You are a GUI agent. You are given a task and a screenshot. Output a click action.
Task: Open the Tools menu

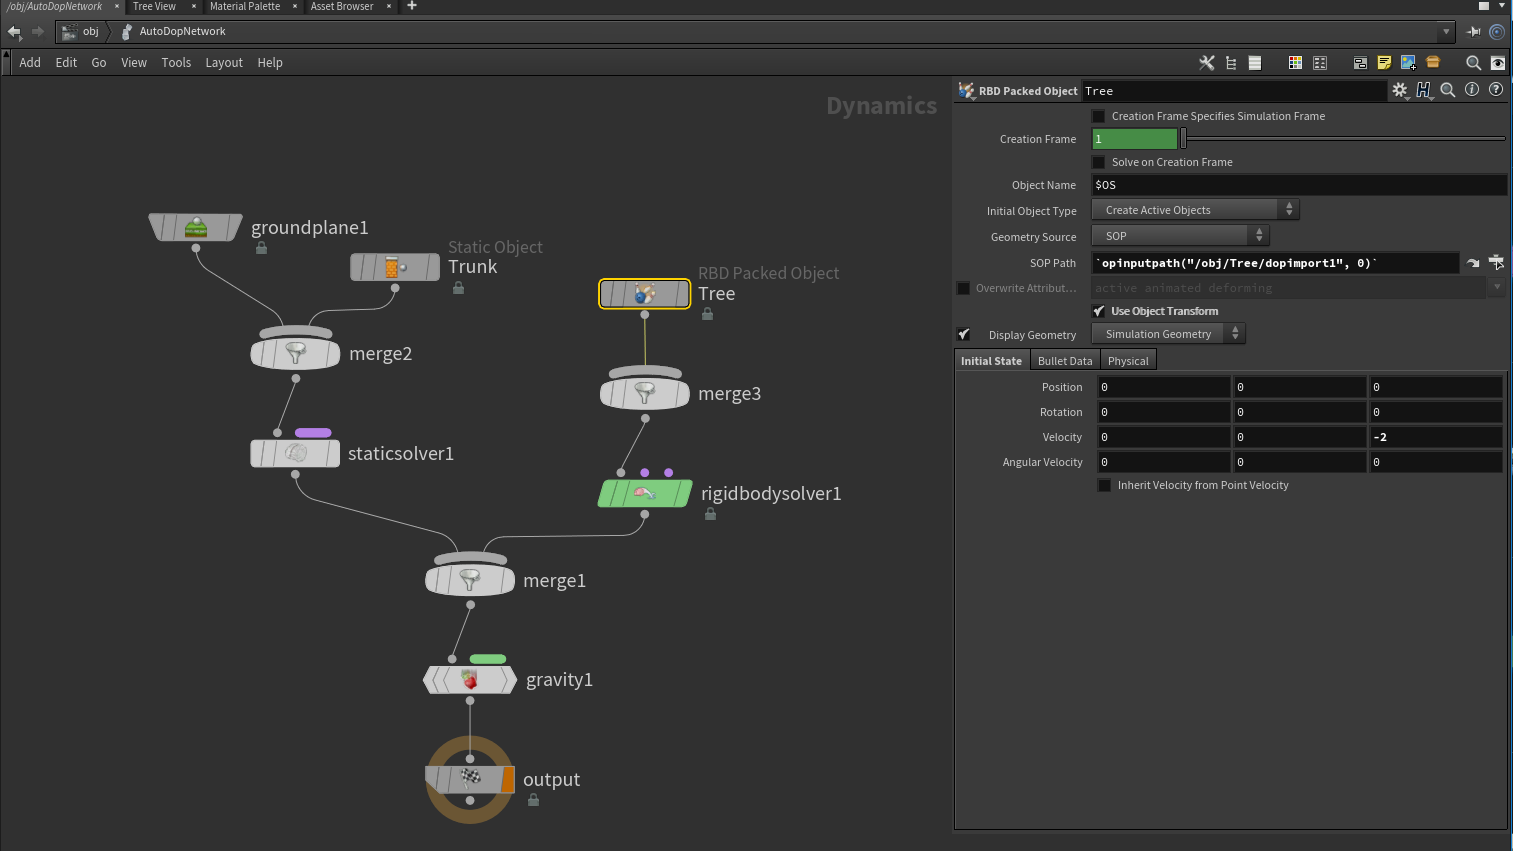click(x=176, y=62)
